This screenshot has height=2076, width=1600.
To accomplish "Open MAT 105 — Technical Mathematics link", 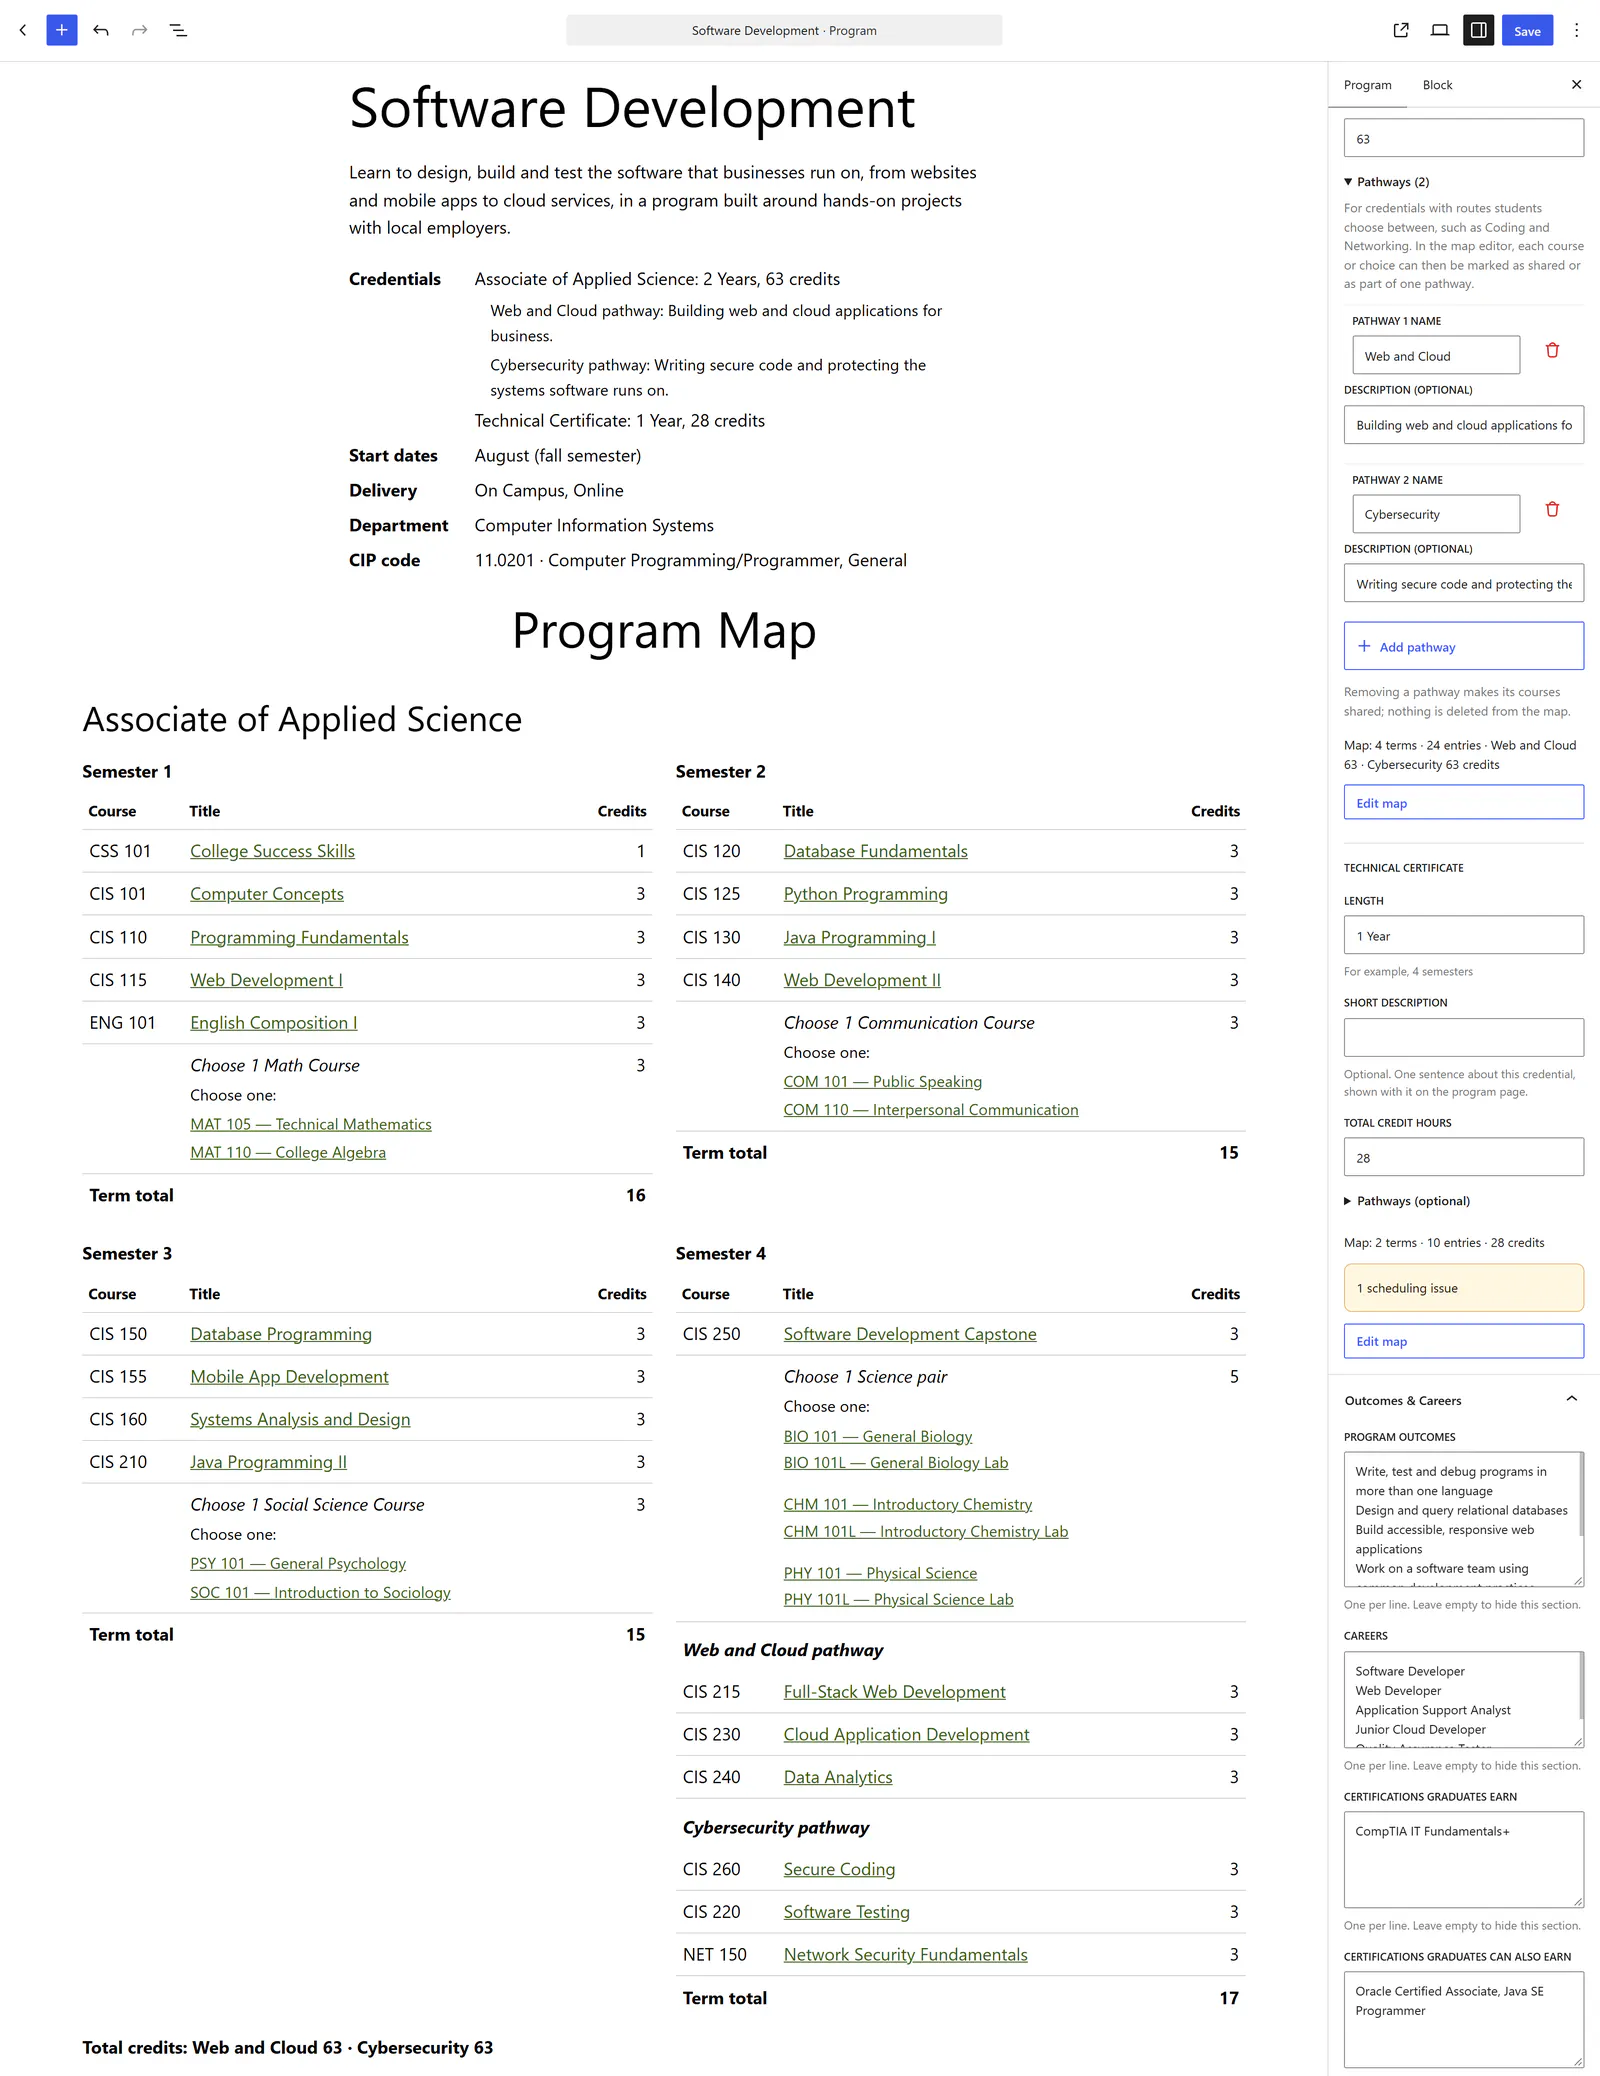I will (311, 1124).
